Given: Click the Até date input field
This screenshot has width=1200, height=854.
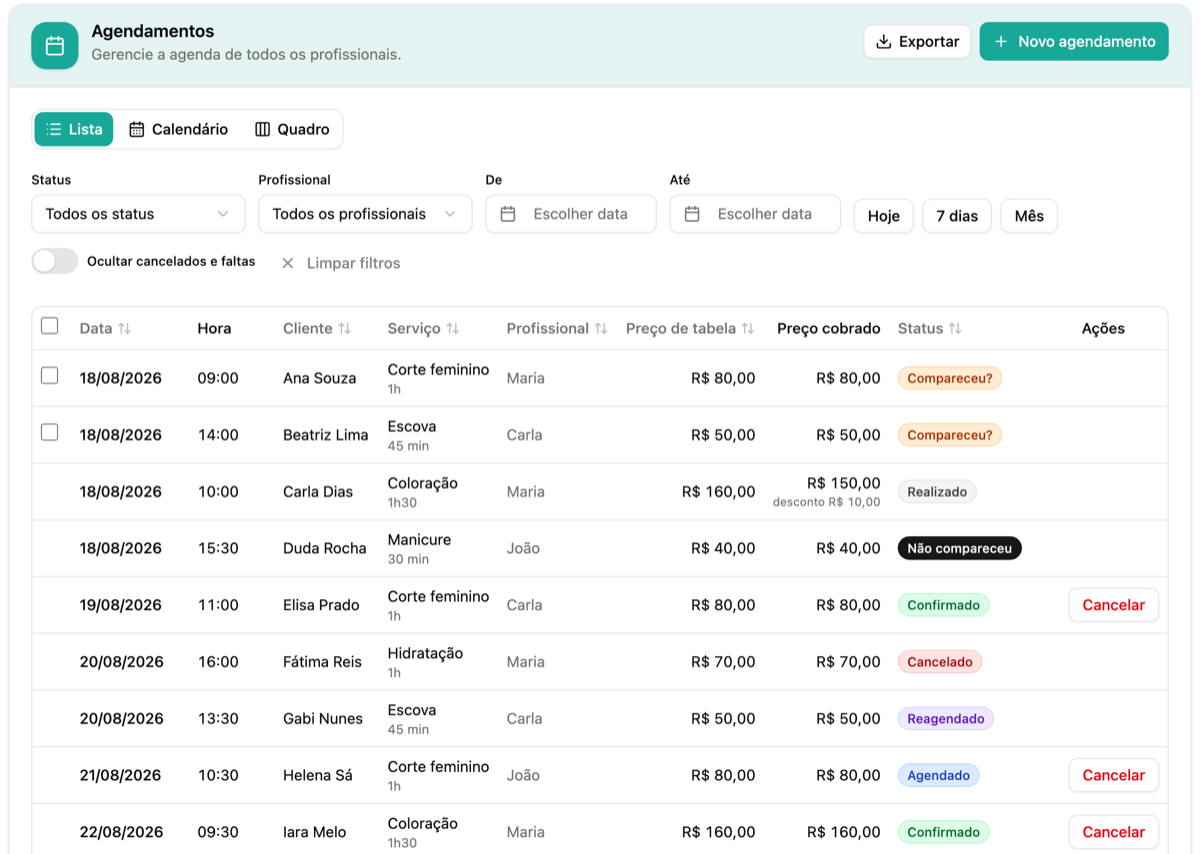Looking at the screenshot, I should point(755,214).
